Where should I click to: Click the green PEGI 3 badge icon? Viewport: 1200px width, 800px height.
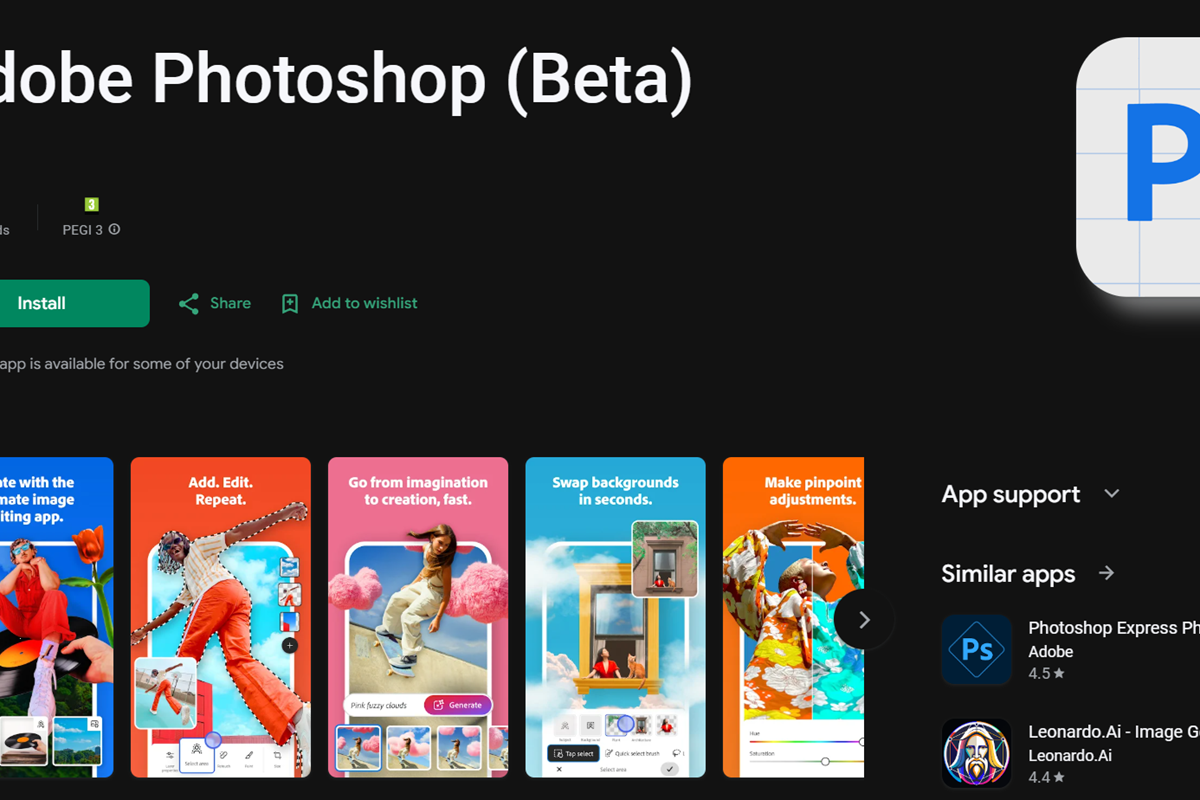tap(91, 204)
